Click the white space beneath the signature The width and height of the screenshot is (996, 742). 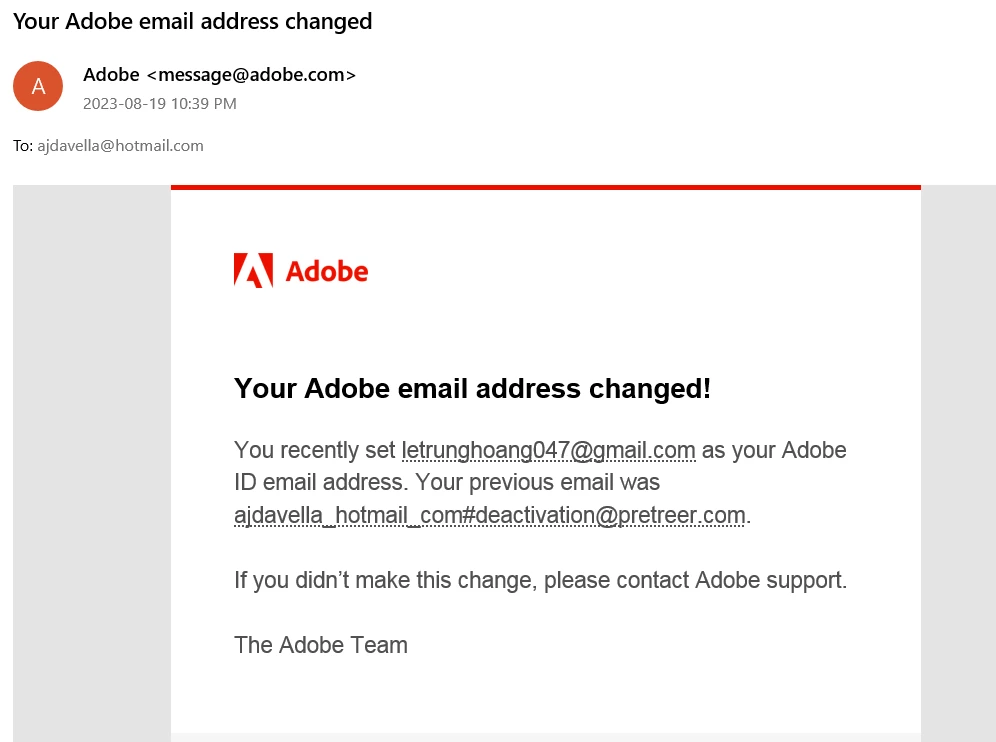(546, 696)
